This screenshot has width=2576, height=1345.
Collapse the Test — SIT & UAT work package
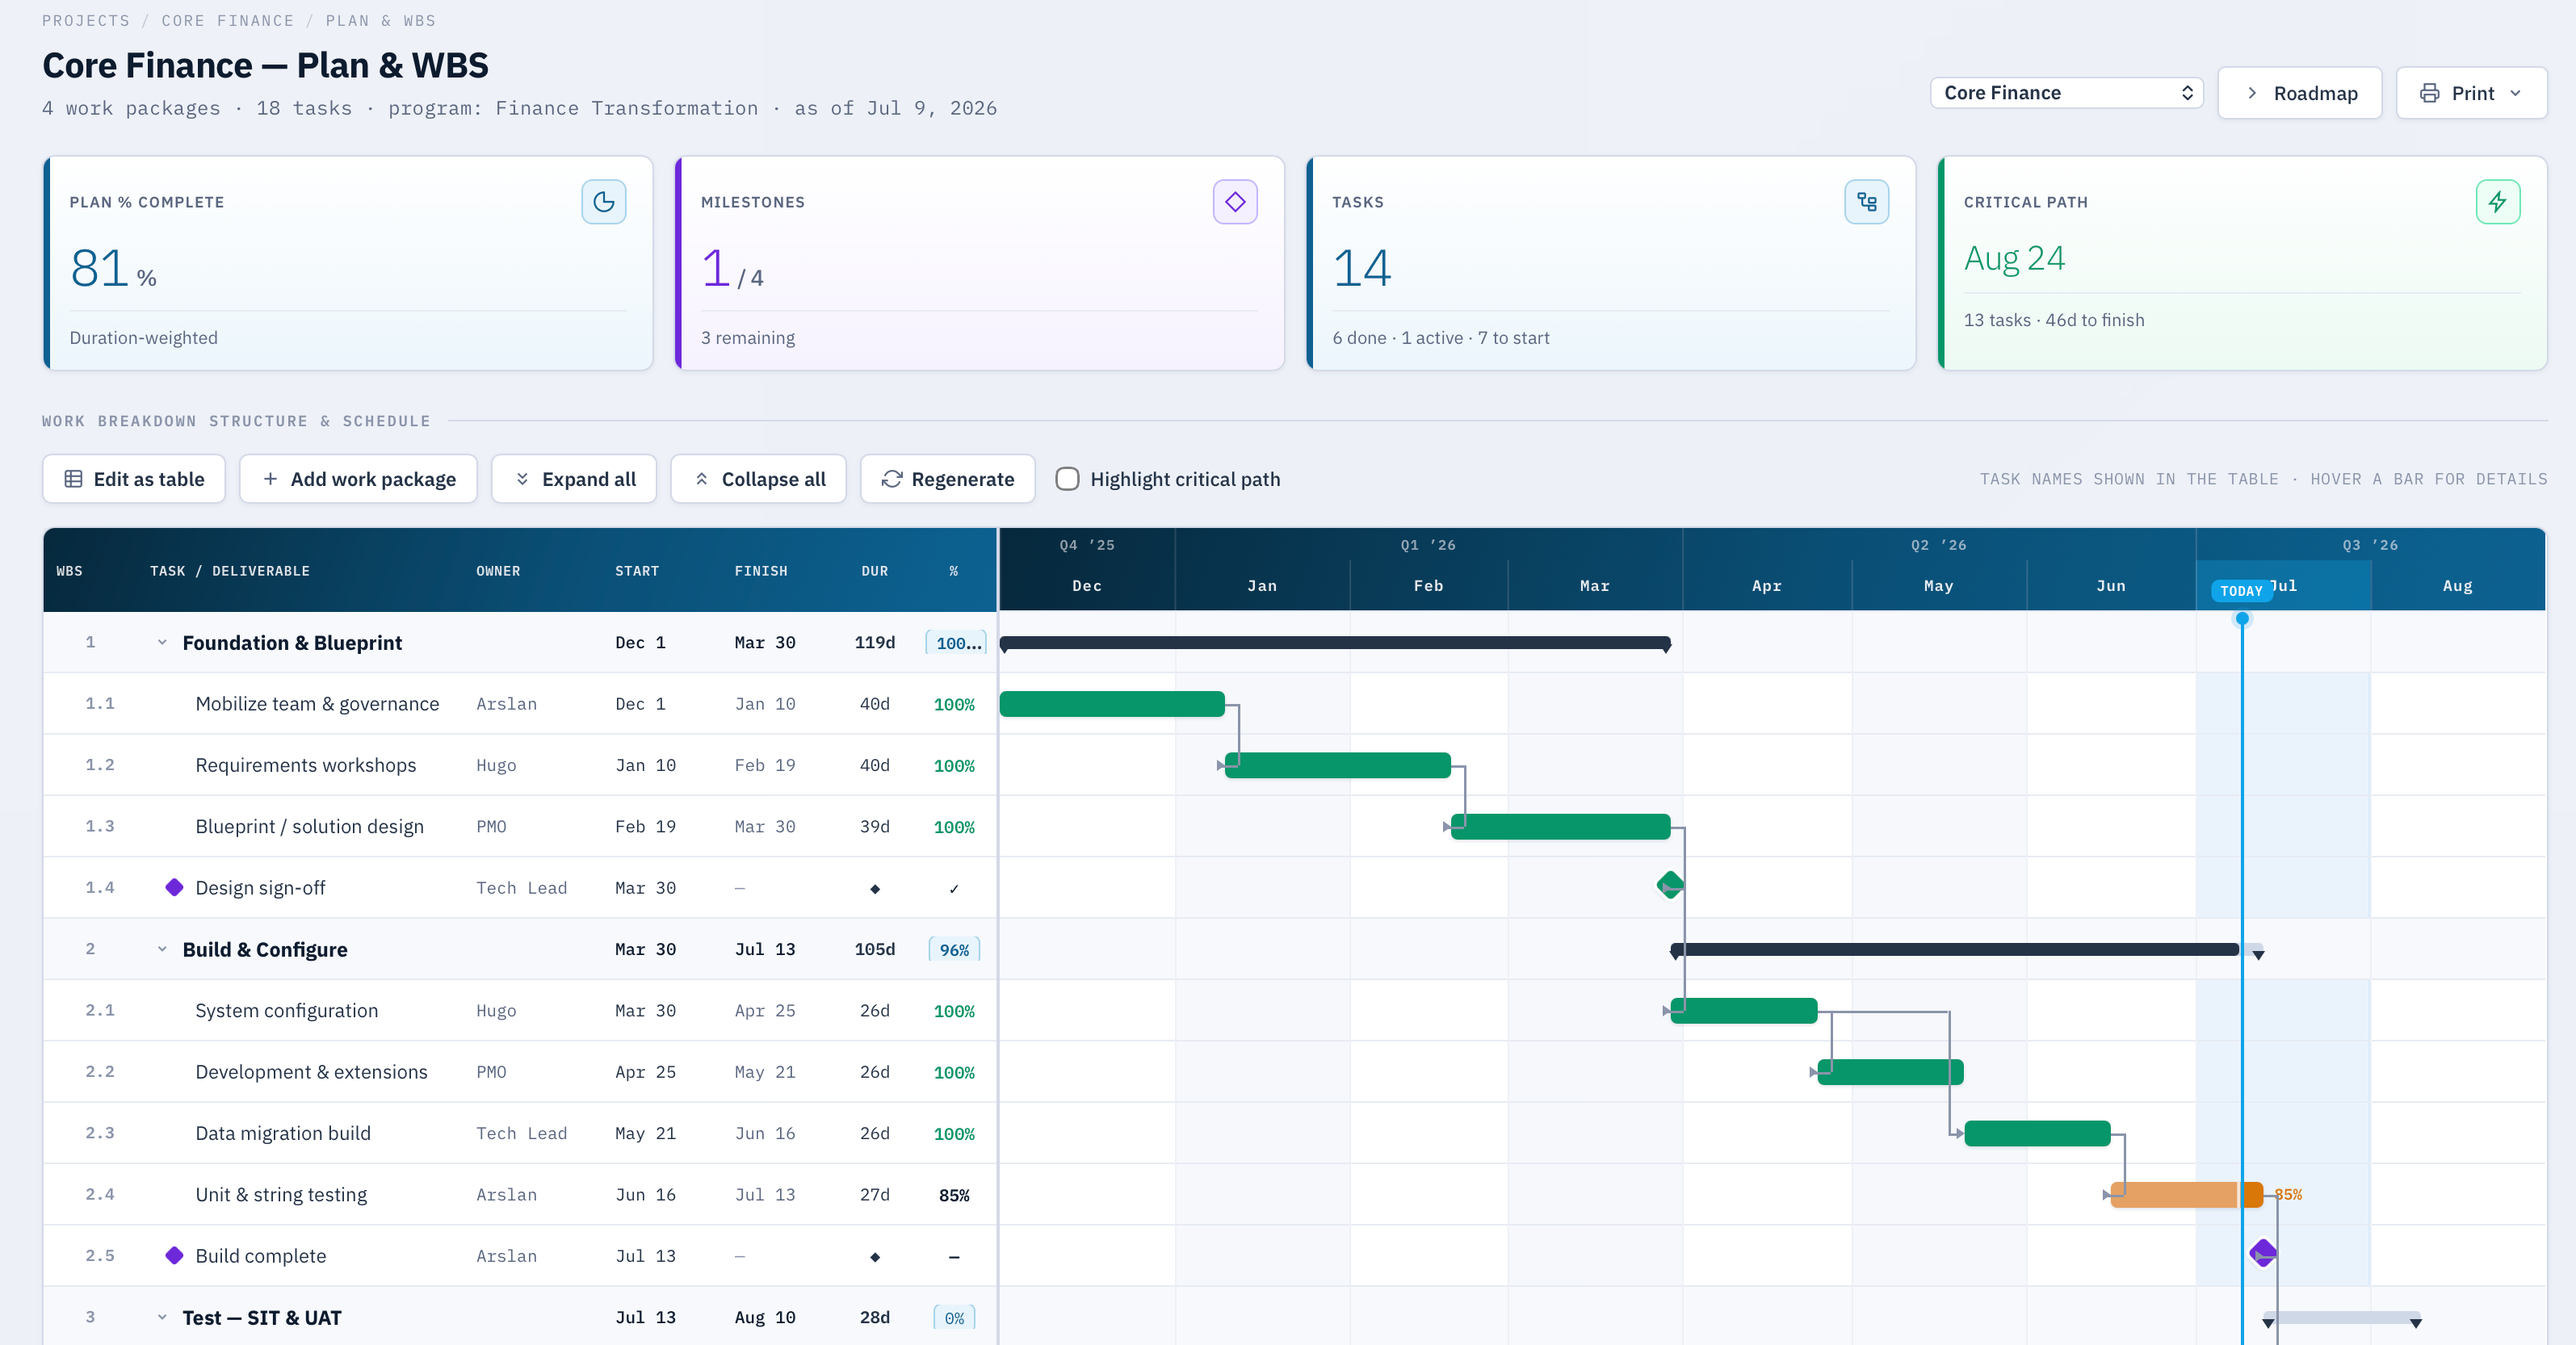click(x=162, y=1317)
